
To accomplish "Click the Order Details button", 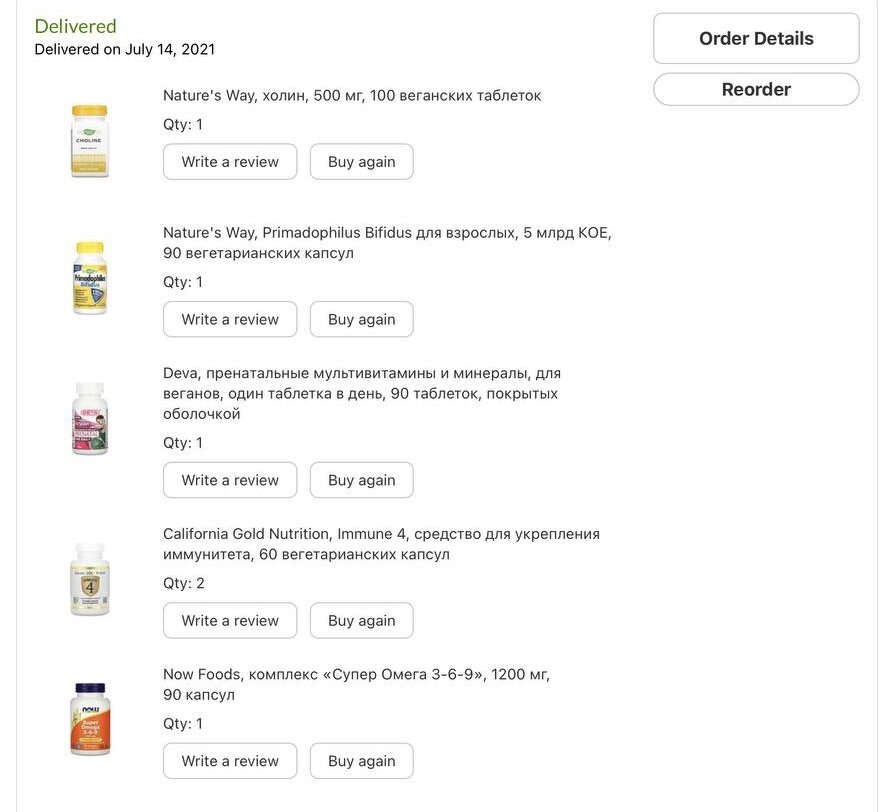I will [x=756, y=39].
